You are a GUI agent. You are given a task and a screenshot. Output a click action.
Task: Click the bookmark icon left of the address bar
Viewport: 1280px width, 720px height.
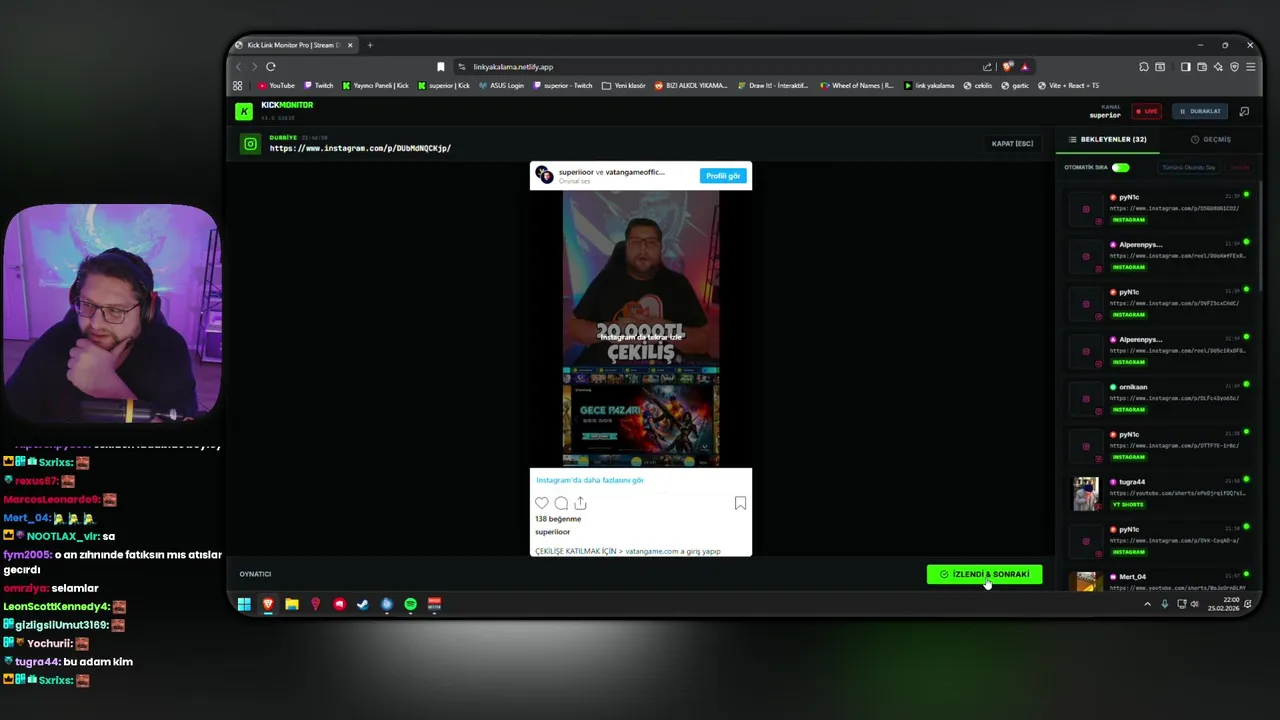coord(440,67)
